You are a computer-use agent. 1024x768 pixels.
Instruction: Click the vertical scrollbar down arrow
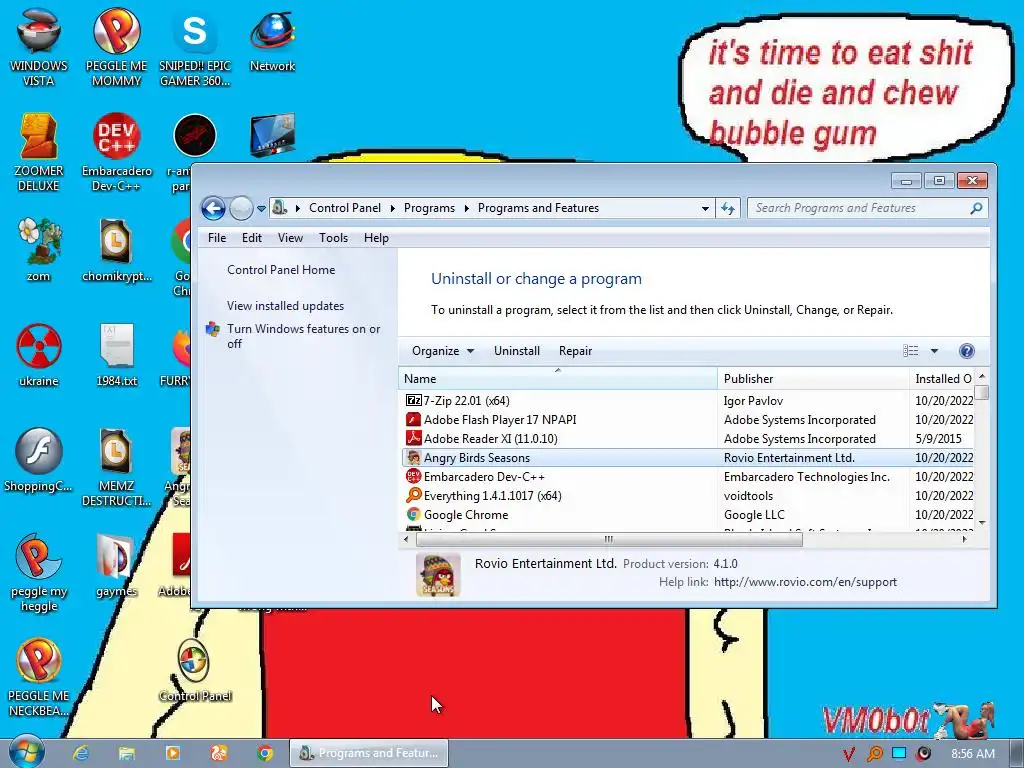point(982,523)
